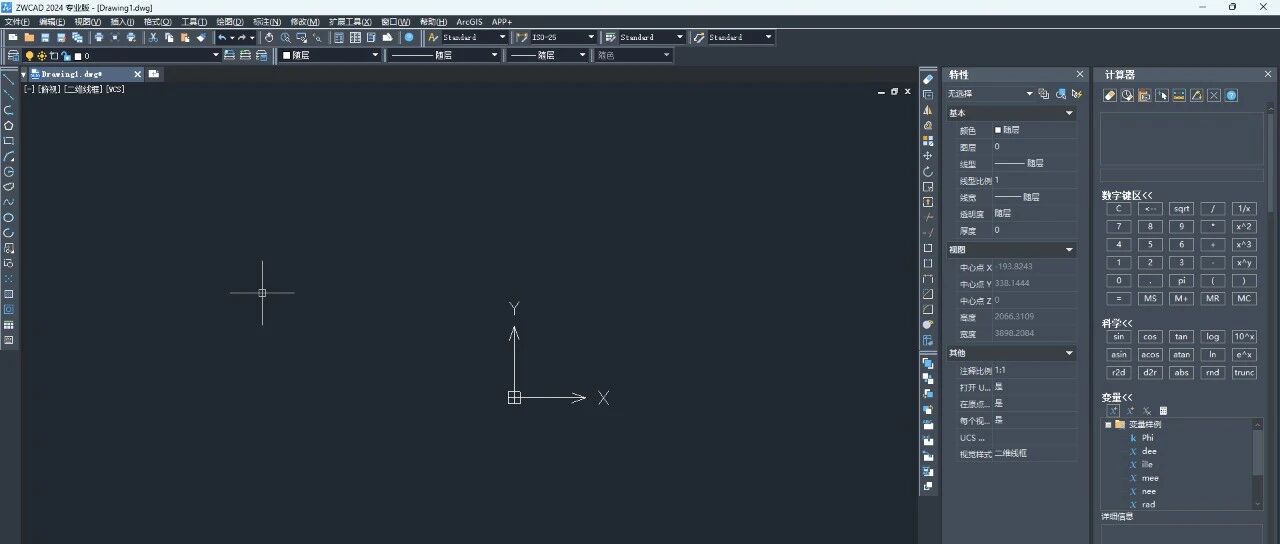
Task: Select the Mirror tool in modify toolbar
Action: pyautogui.click(x=928, y=110)
